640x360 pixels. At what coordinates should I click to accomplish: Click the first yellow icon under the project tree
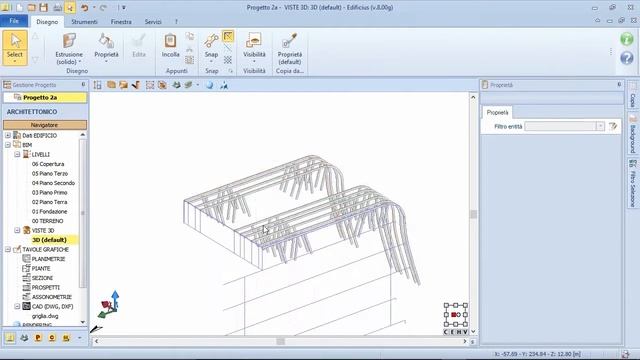[10, 338]
